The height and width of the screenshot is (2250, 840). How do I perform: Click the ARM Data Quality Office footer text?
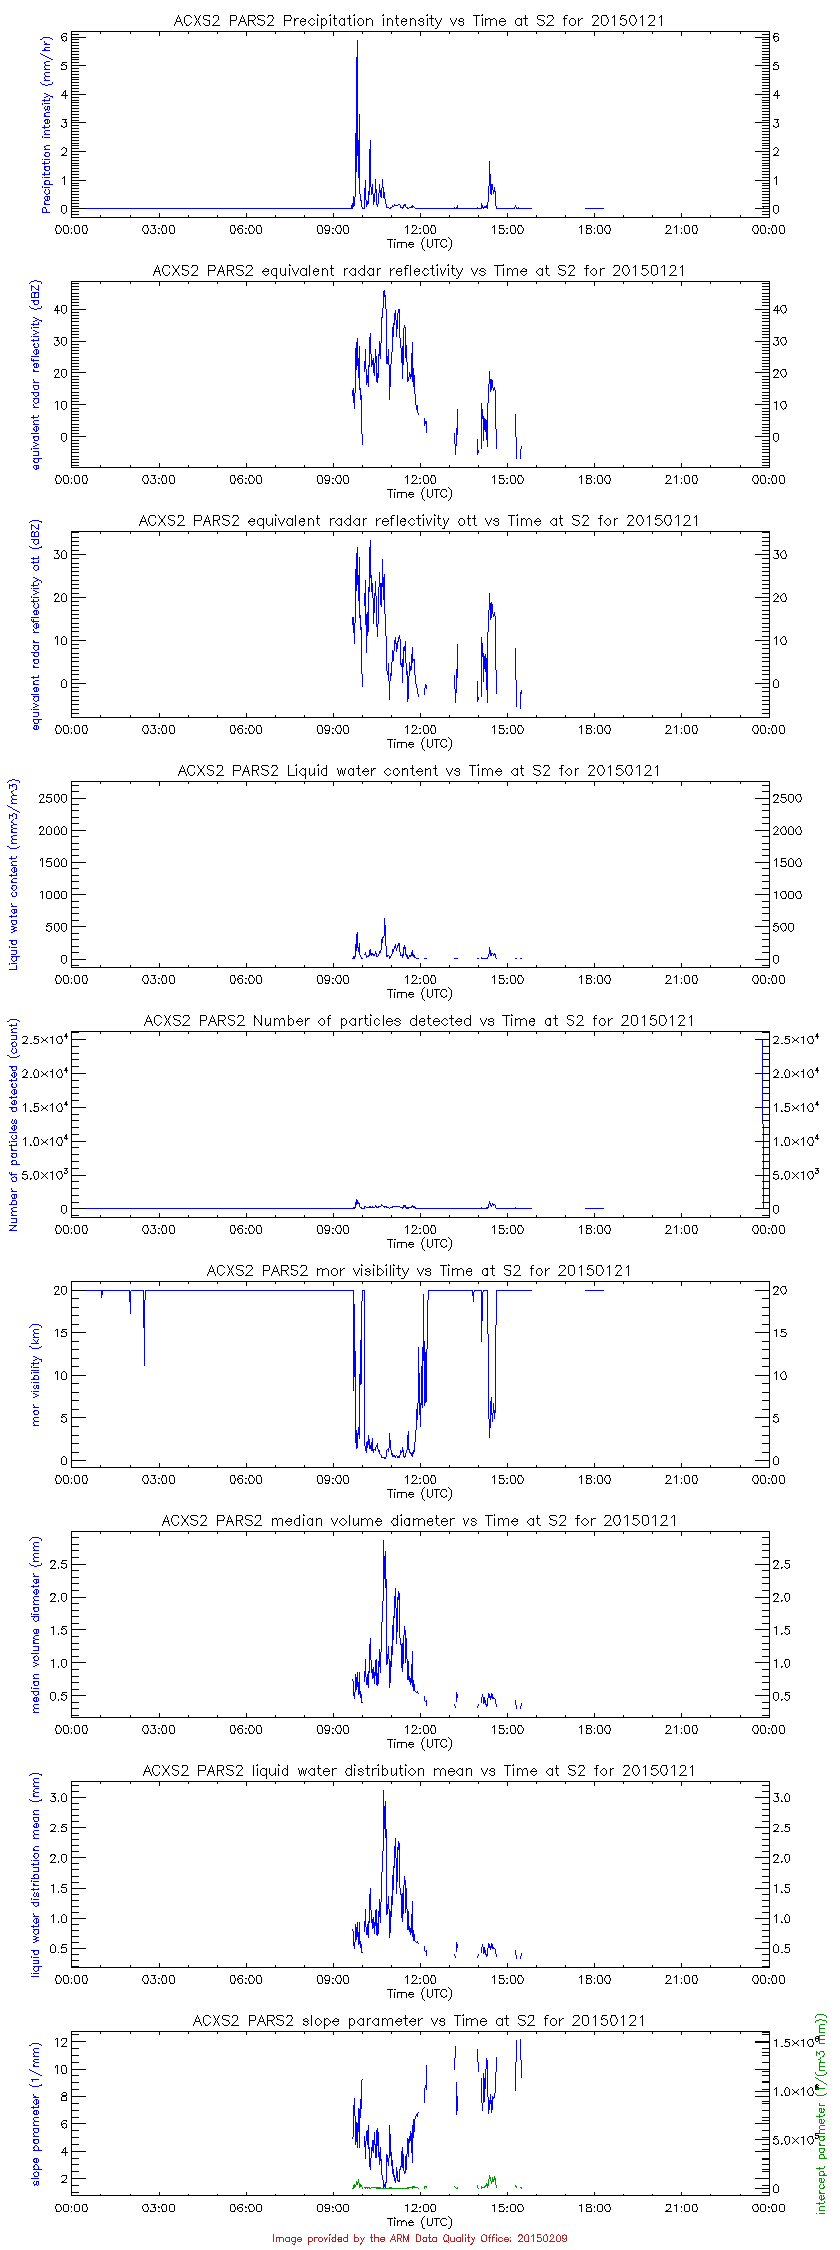(419, 2238)
